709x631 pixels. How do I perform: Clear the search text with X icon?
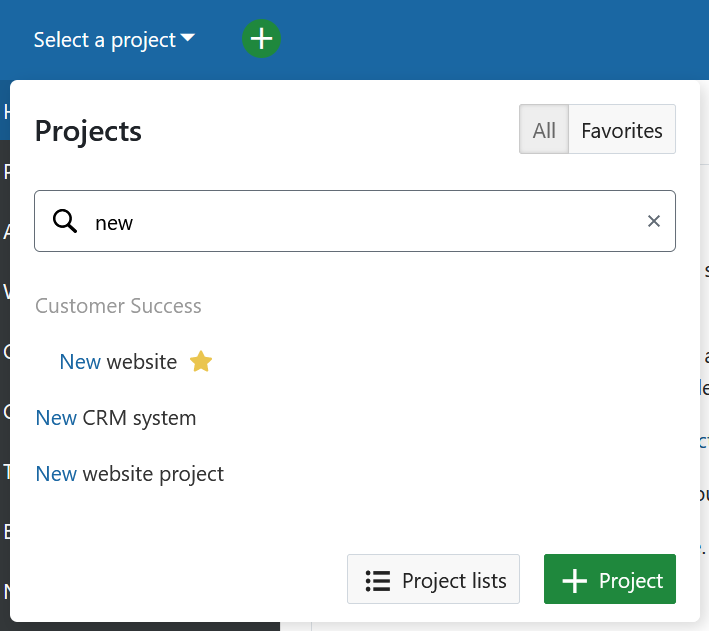654,221
